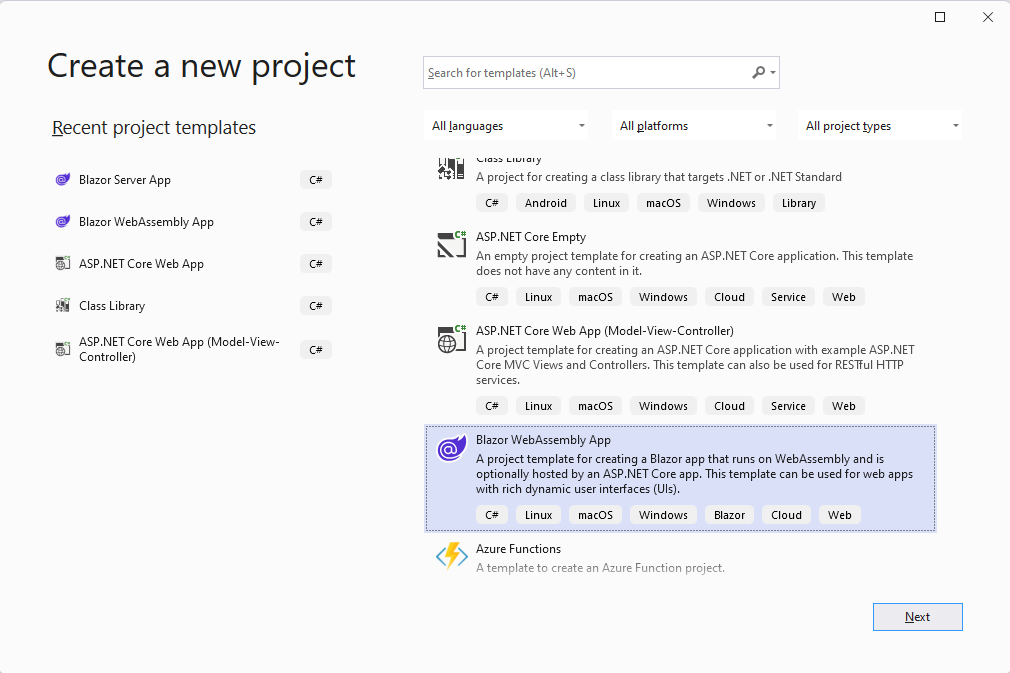Click the Search for templates field

click(587, 73)
